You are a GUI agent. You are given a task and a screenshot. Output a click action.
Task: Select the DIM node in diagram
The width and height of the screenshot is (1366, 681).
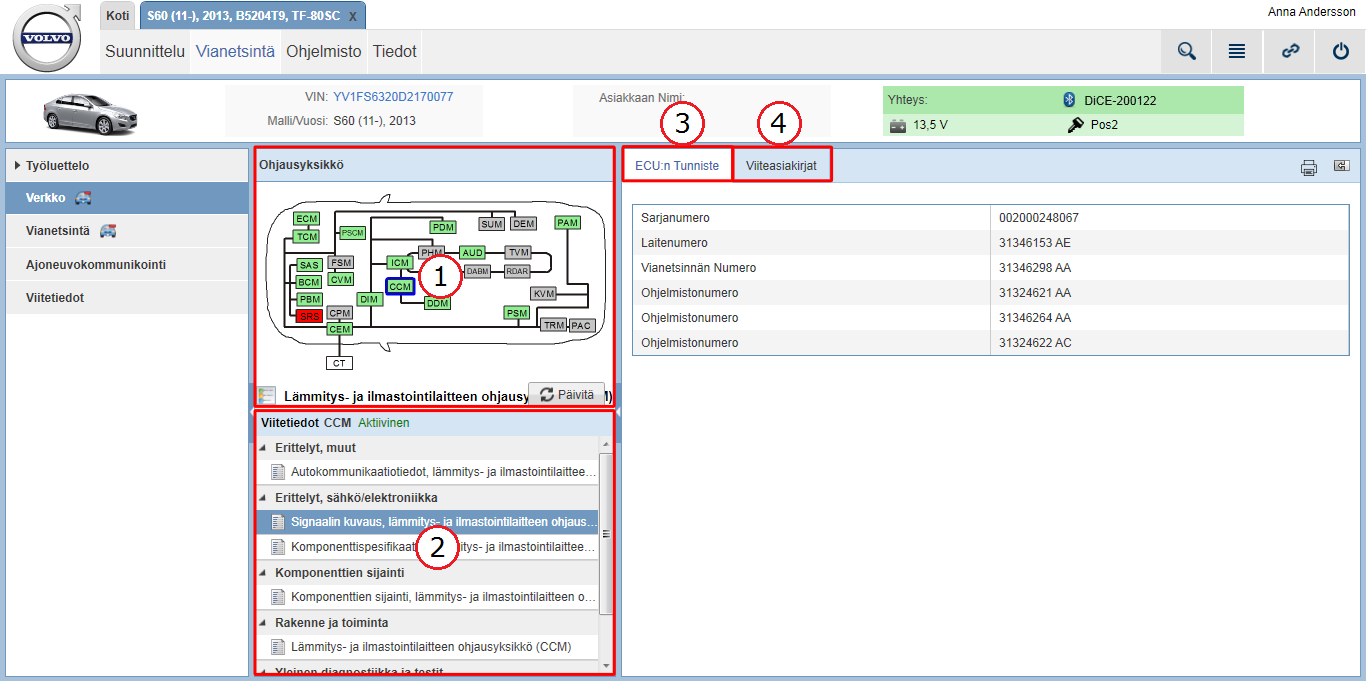click(x=370, y=299)
